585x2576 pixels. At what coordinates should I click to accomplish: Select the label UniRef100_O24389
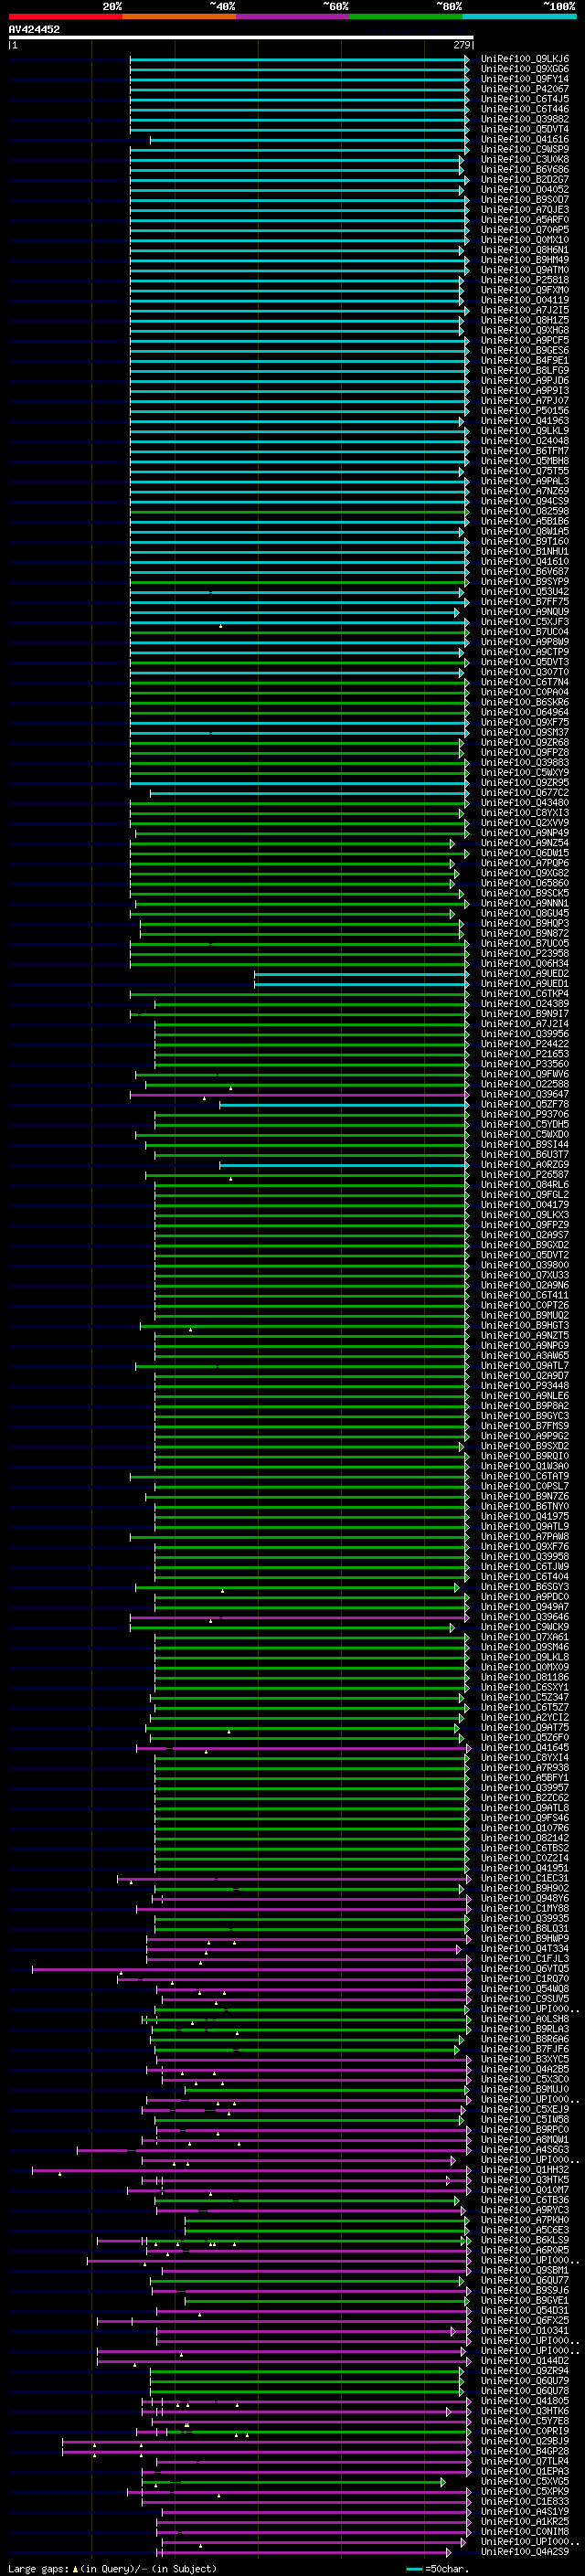point(525,1004)
